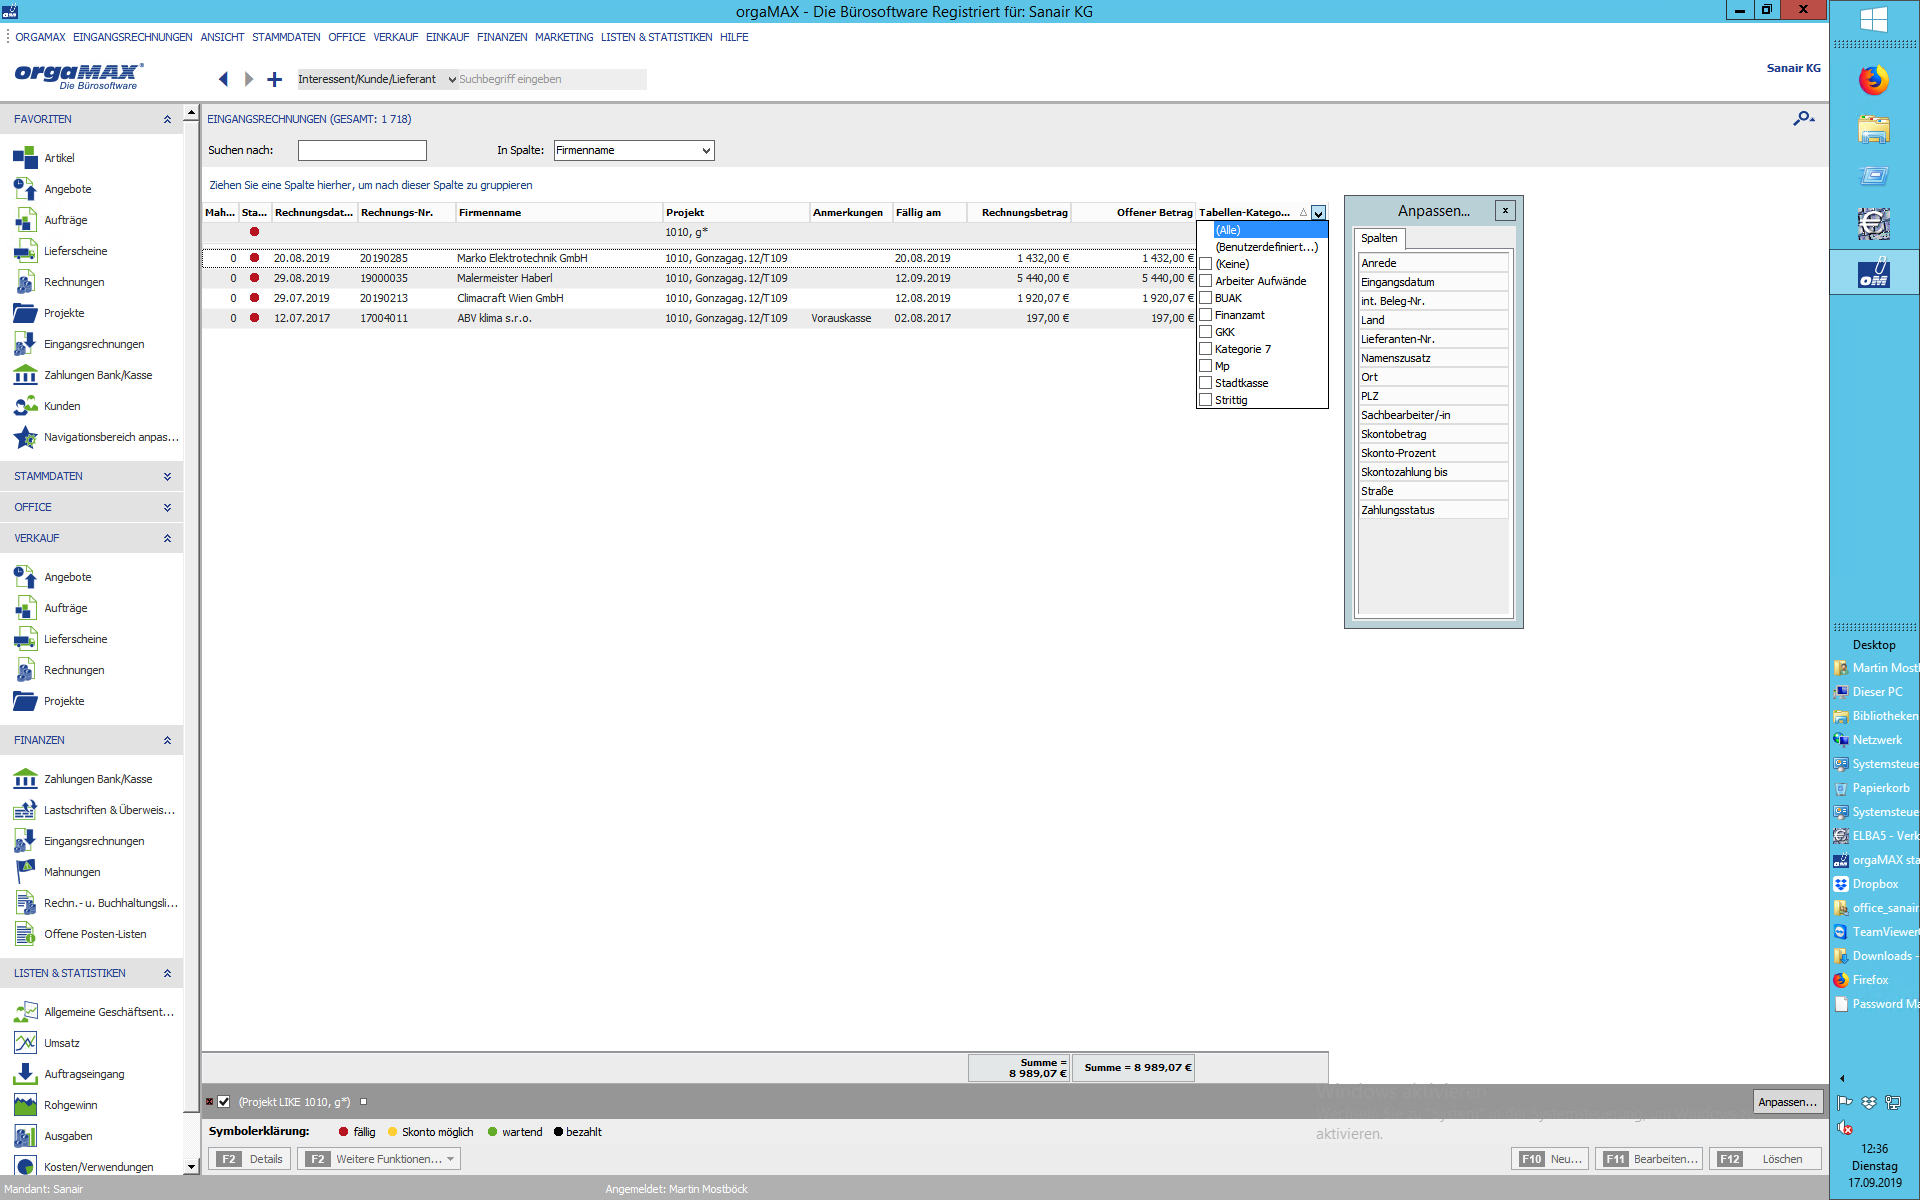Enable the Stadtkasse filter checkbox
Viewport: 1920px width, 1200px height.
point(1206,383)
